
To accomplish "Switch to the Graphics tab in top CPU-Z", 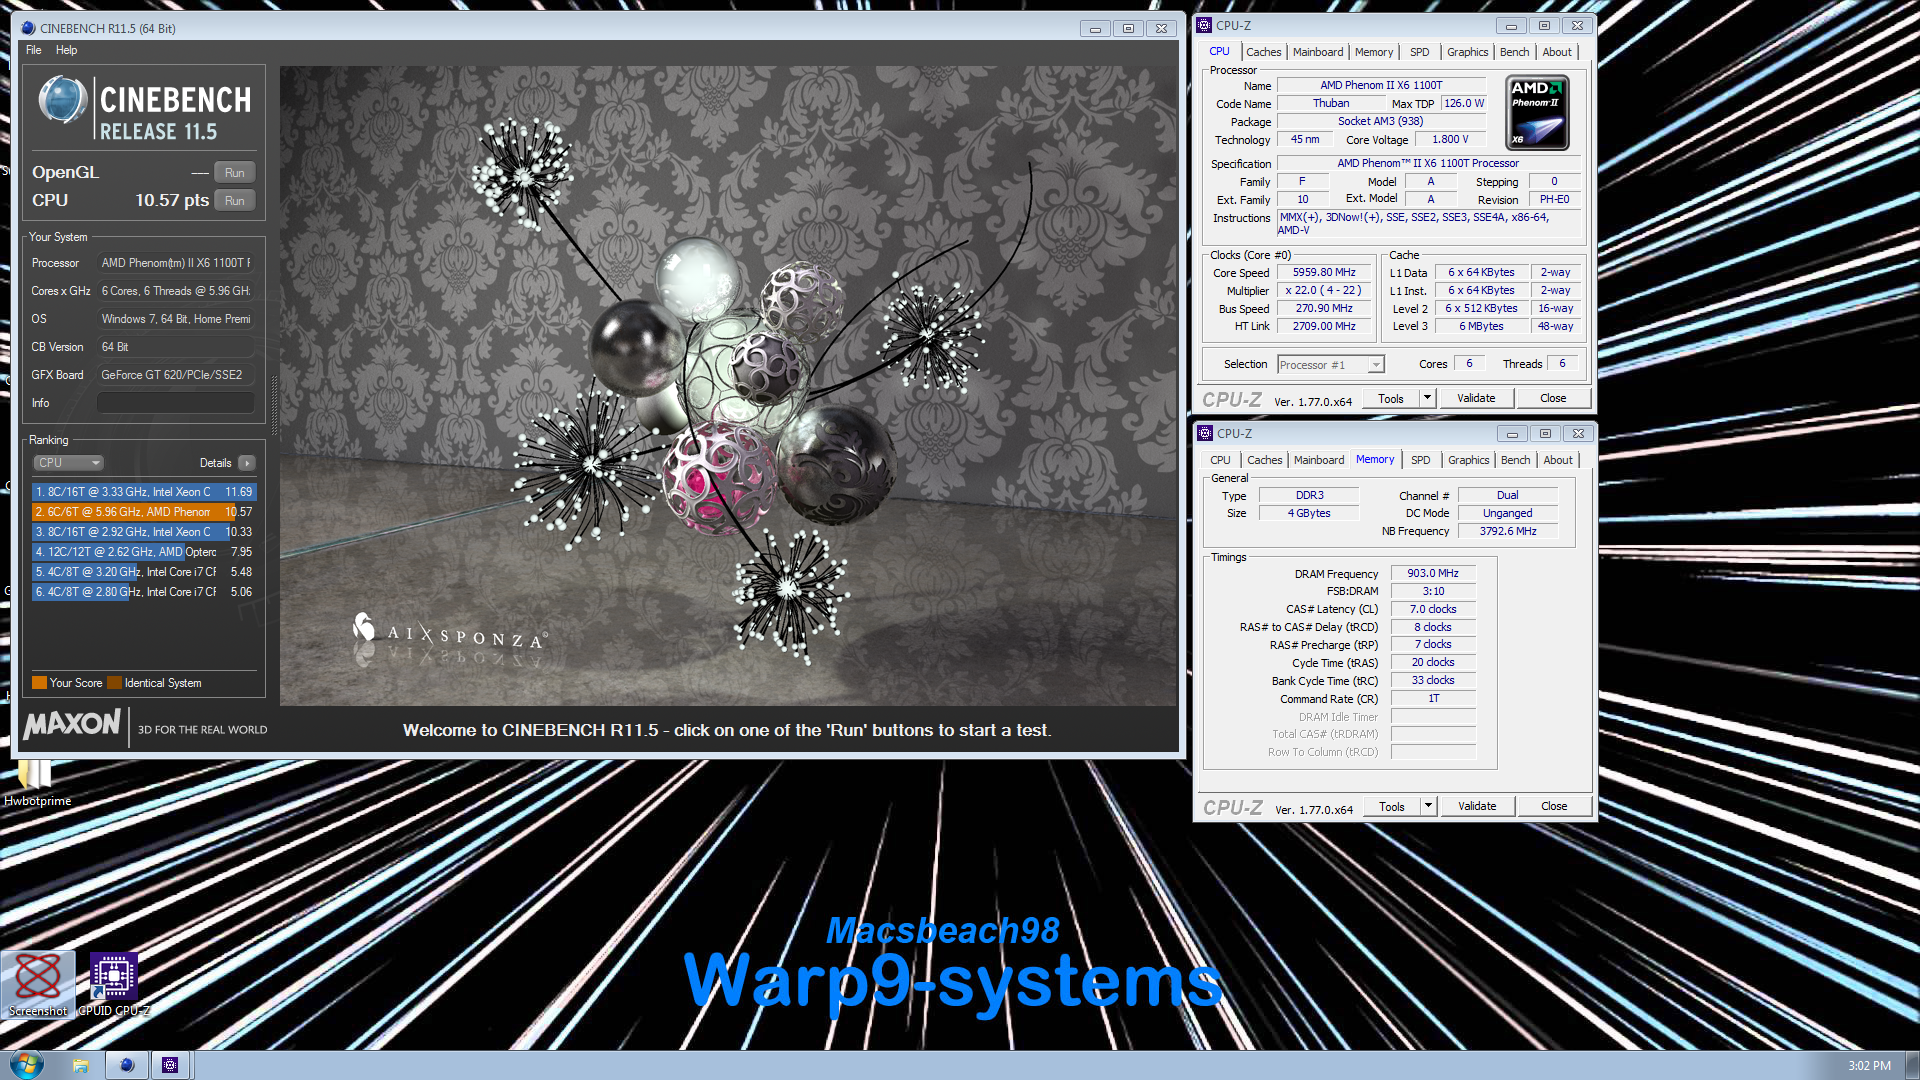I will coord(1467,52).
